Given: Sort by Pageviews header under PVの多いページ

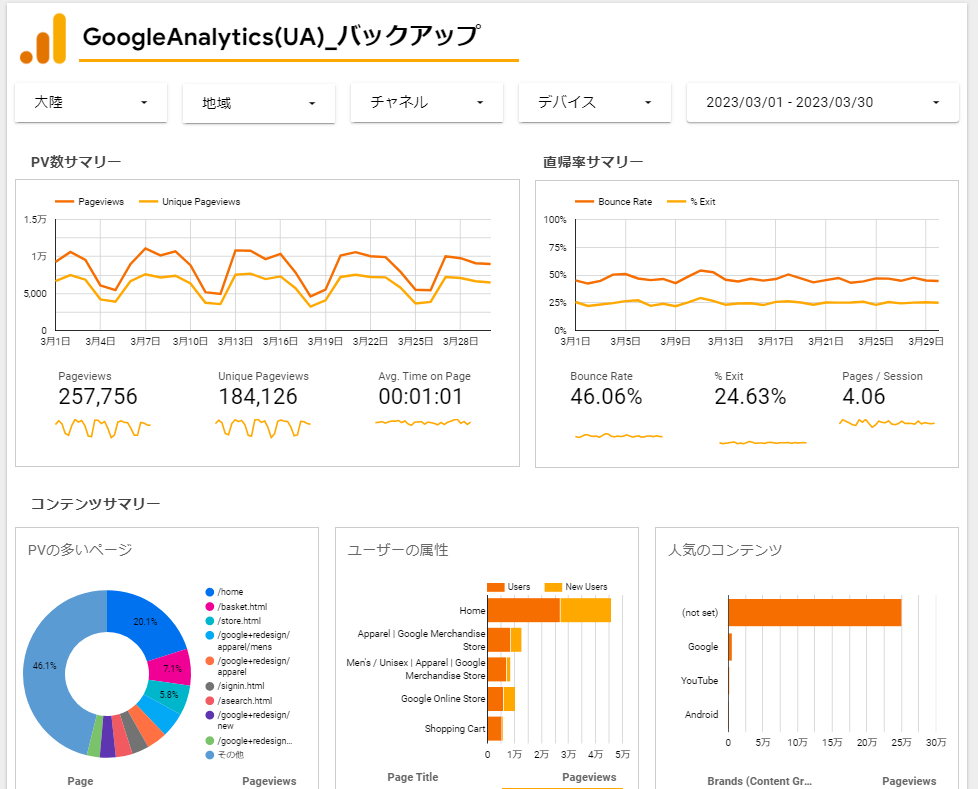Looking at the screenshot, I should pos(269,781).
